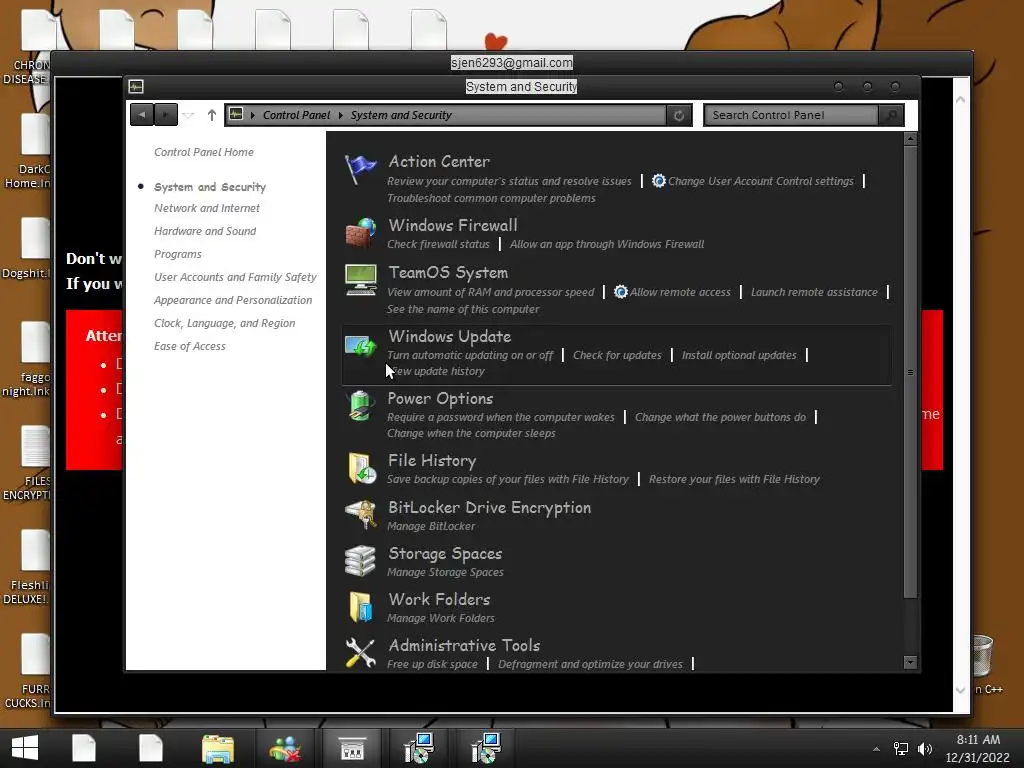Click the Search Control Panel field
This screenshot has width=1024, height=768.
[x=792, y=116]
